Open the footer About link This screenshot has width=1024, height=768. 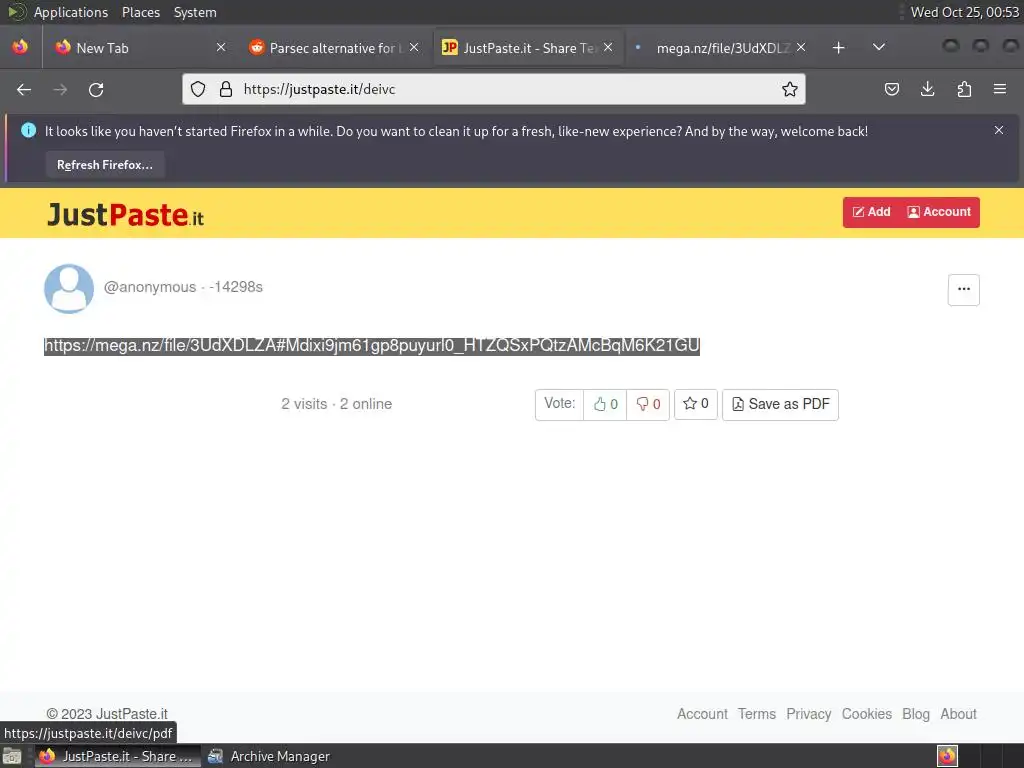click(x=958, y=714)
